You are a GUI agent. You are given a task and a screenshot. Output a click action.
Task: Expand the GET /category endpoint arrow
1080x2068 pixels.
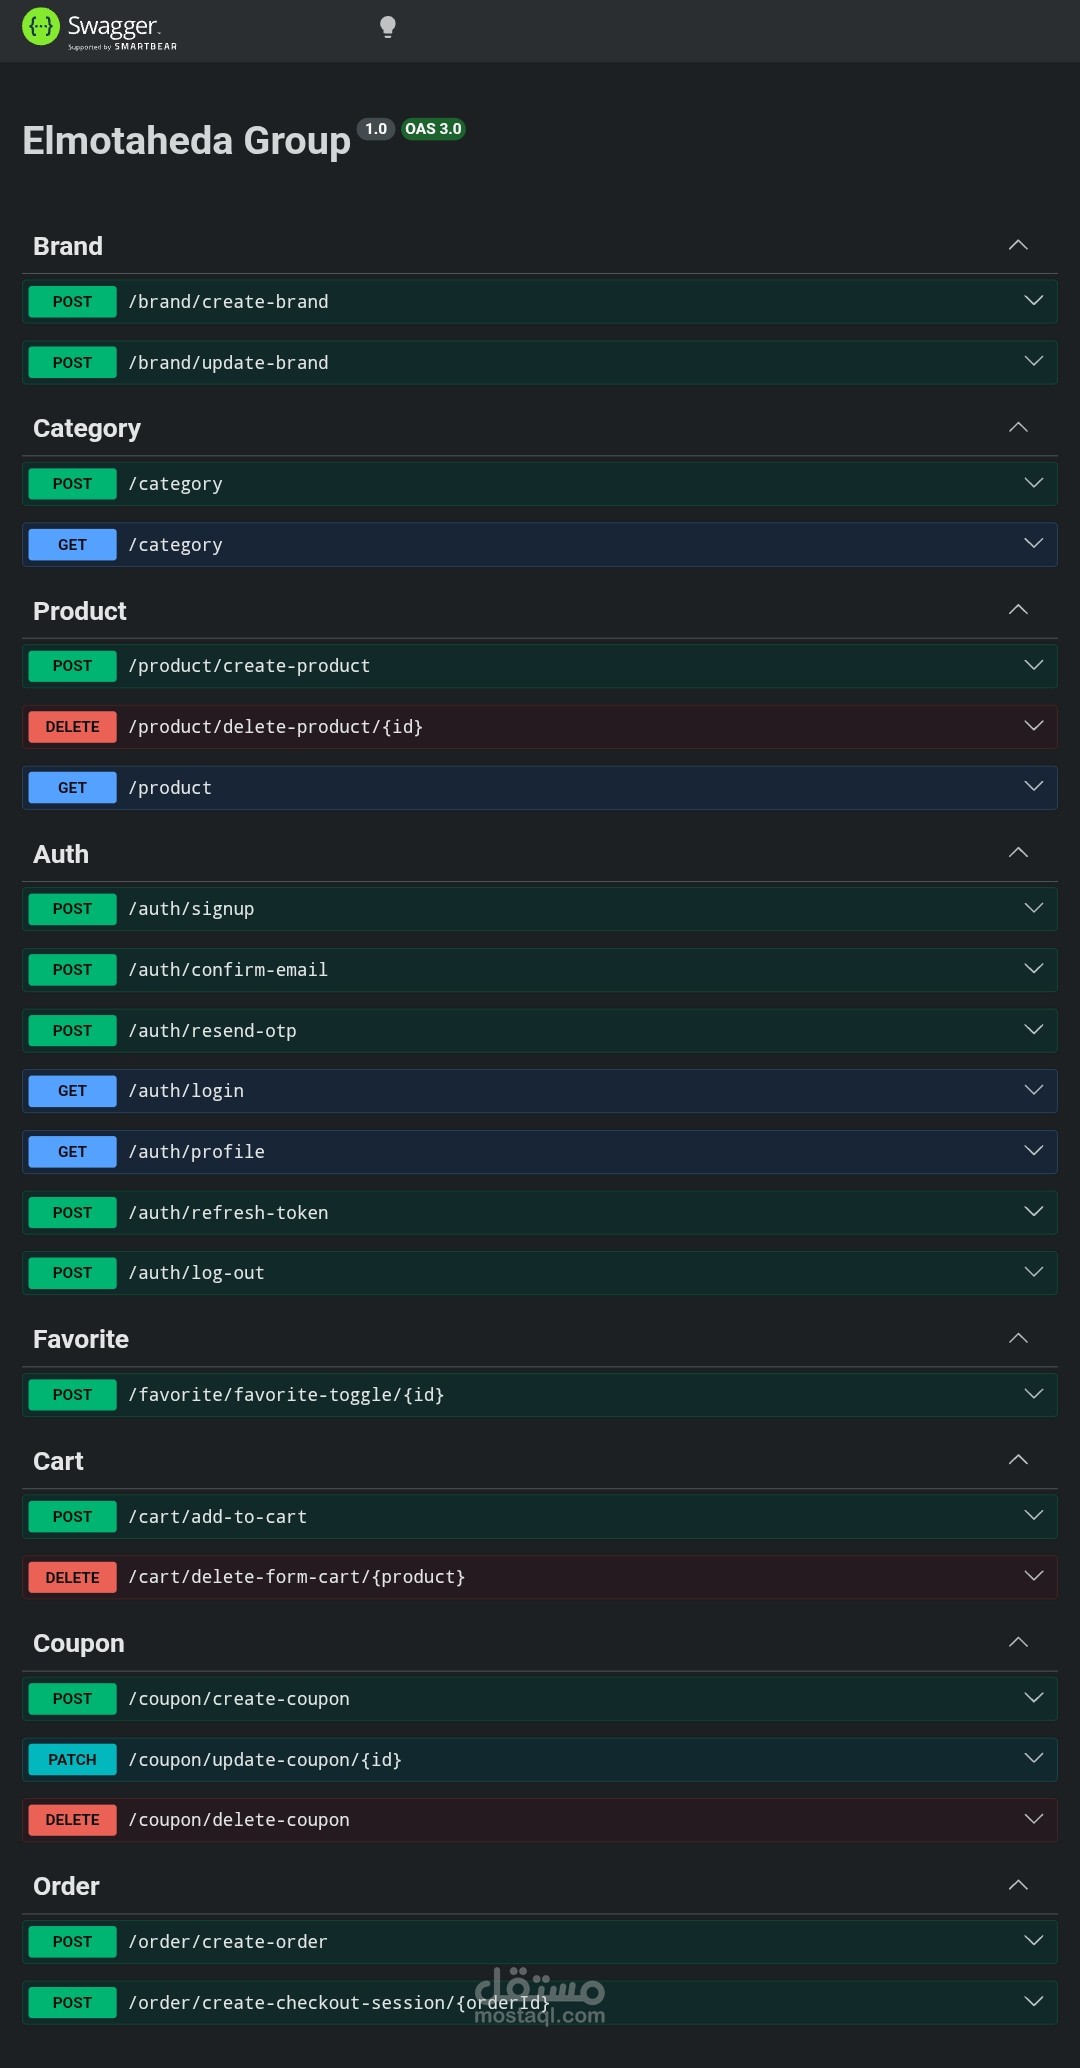click(x=1034, y=544)
